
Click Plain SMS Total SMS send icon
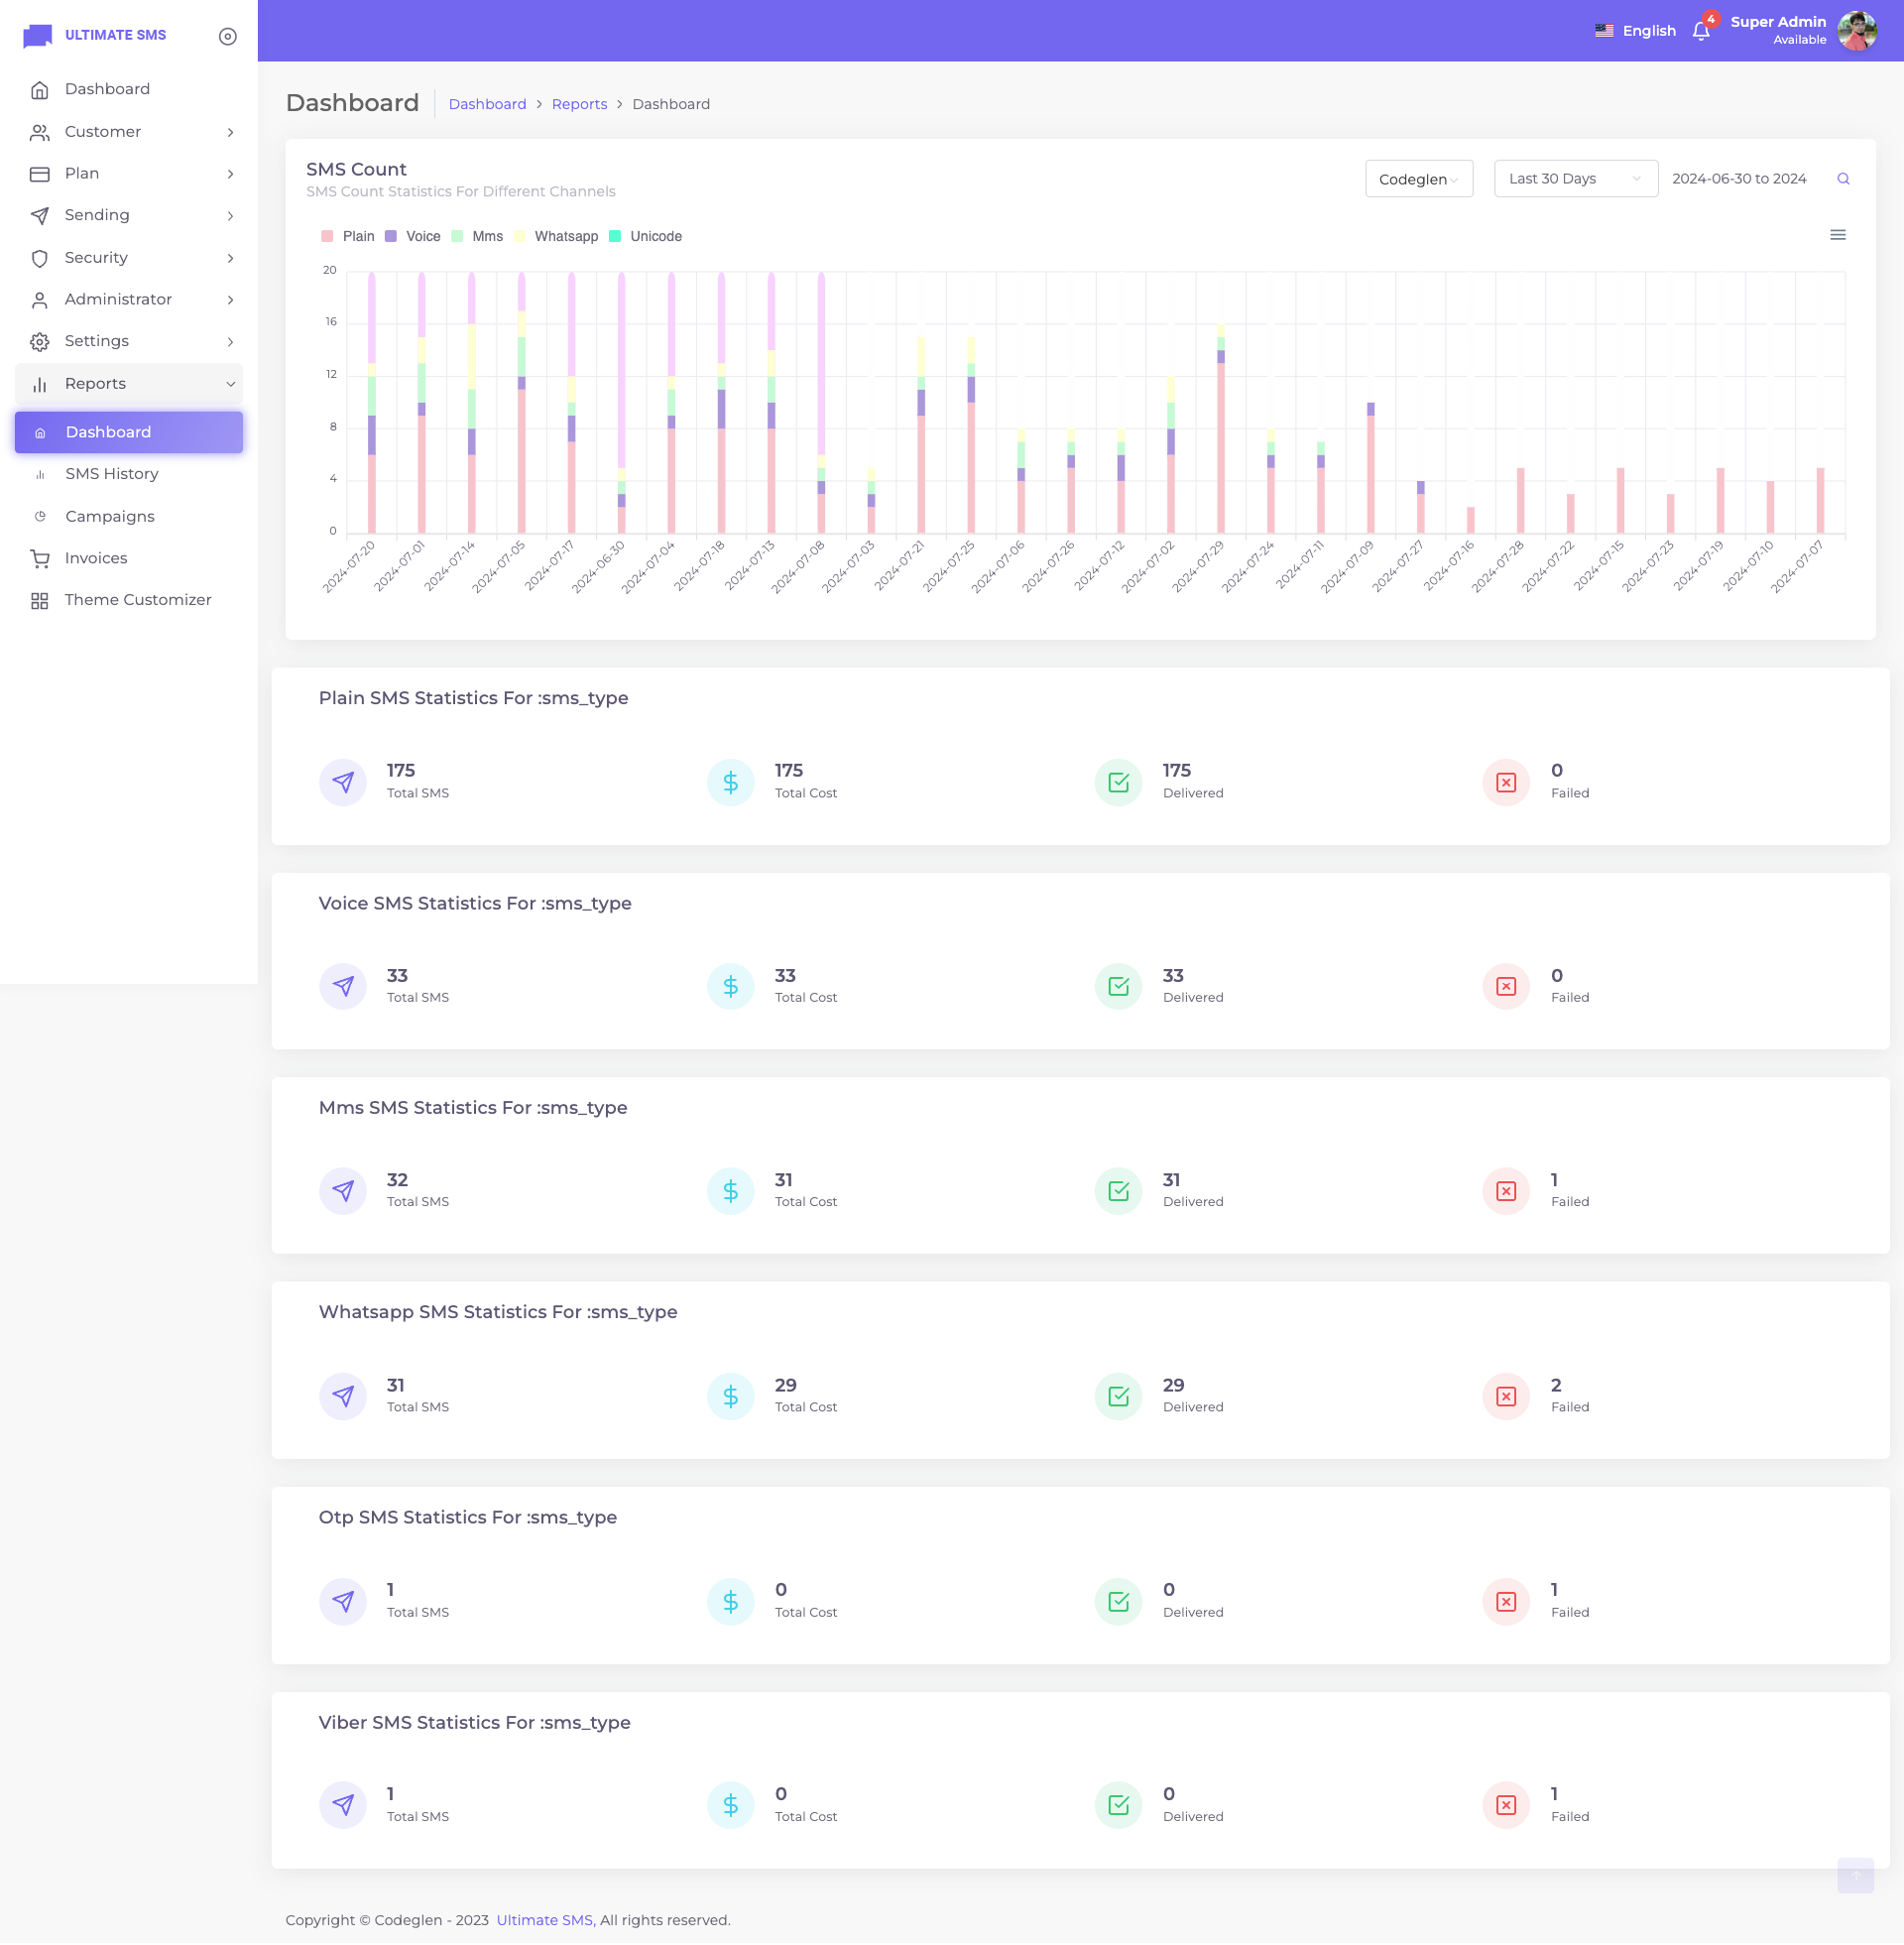[343, 782]
